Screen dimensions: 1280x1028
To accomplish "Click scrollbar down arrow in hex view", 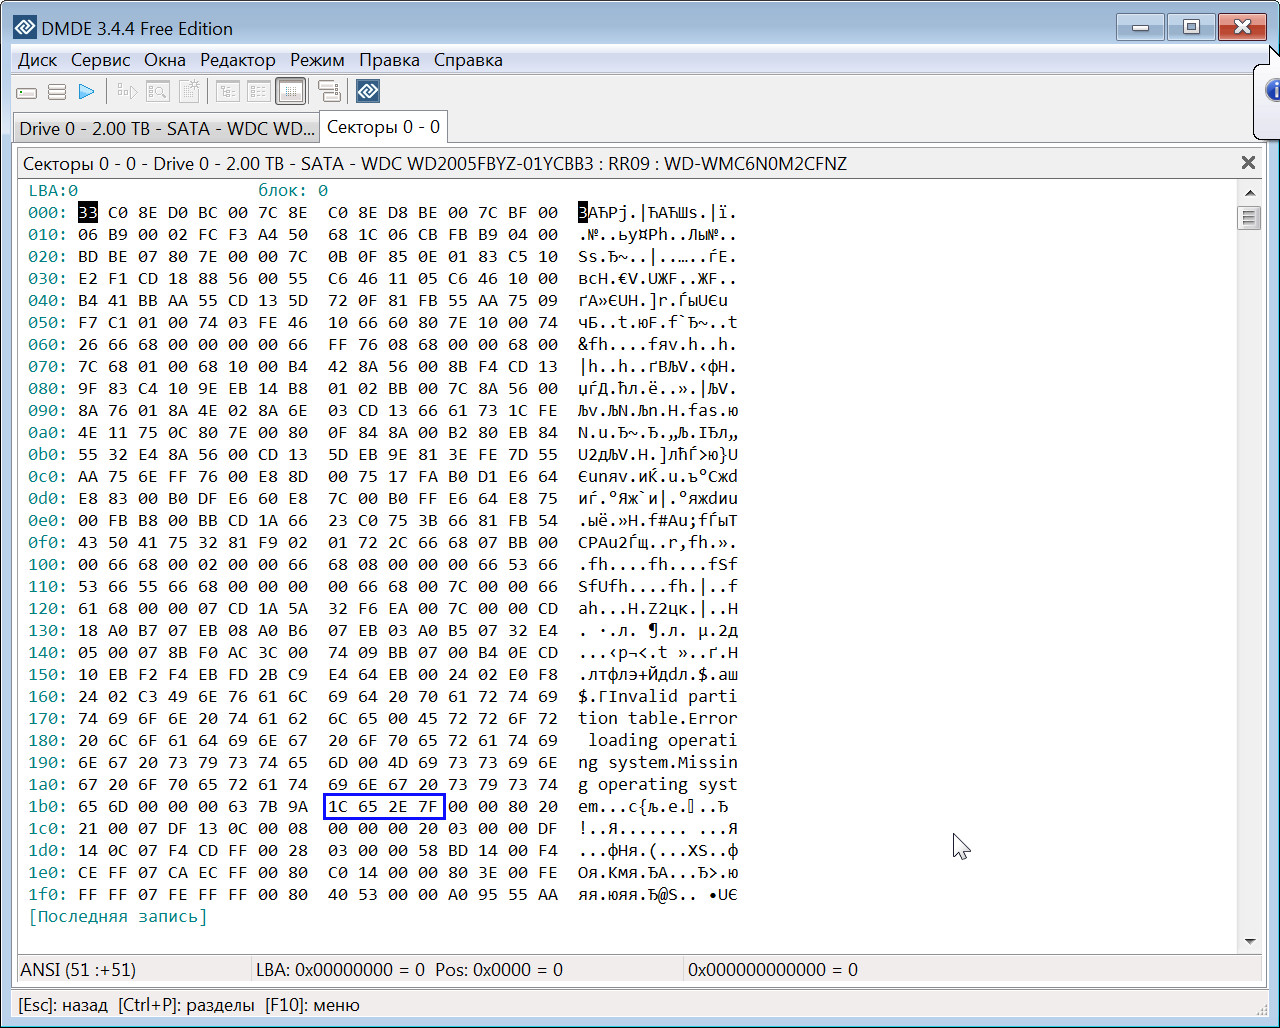I will [x=1249, y=941].
